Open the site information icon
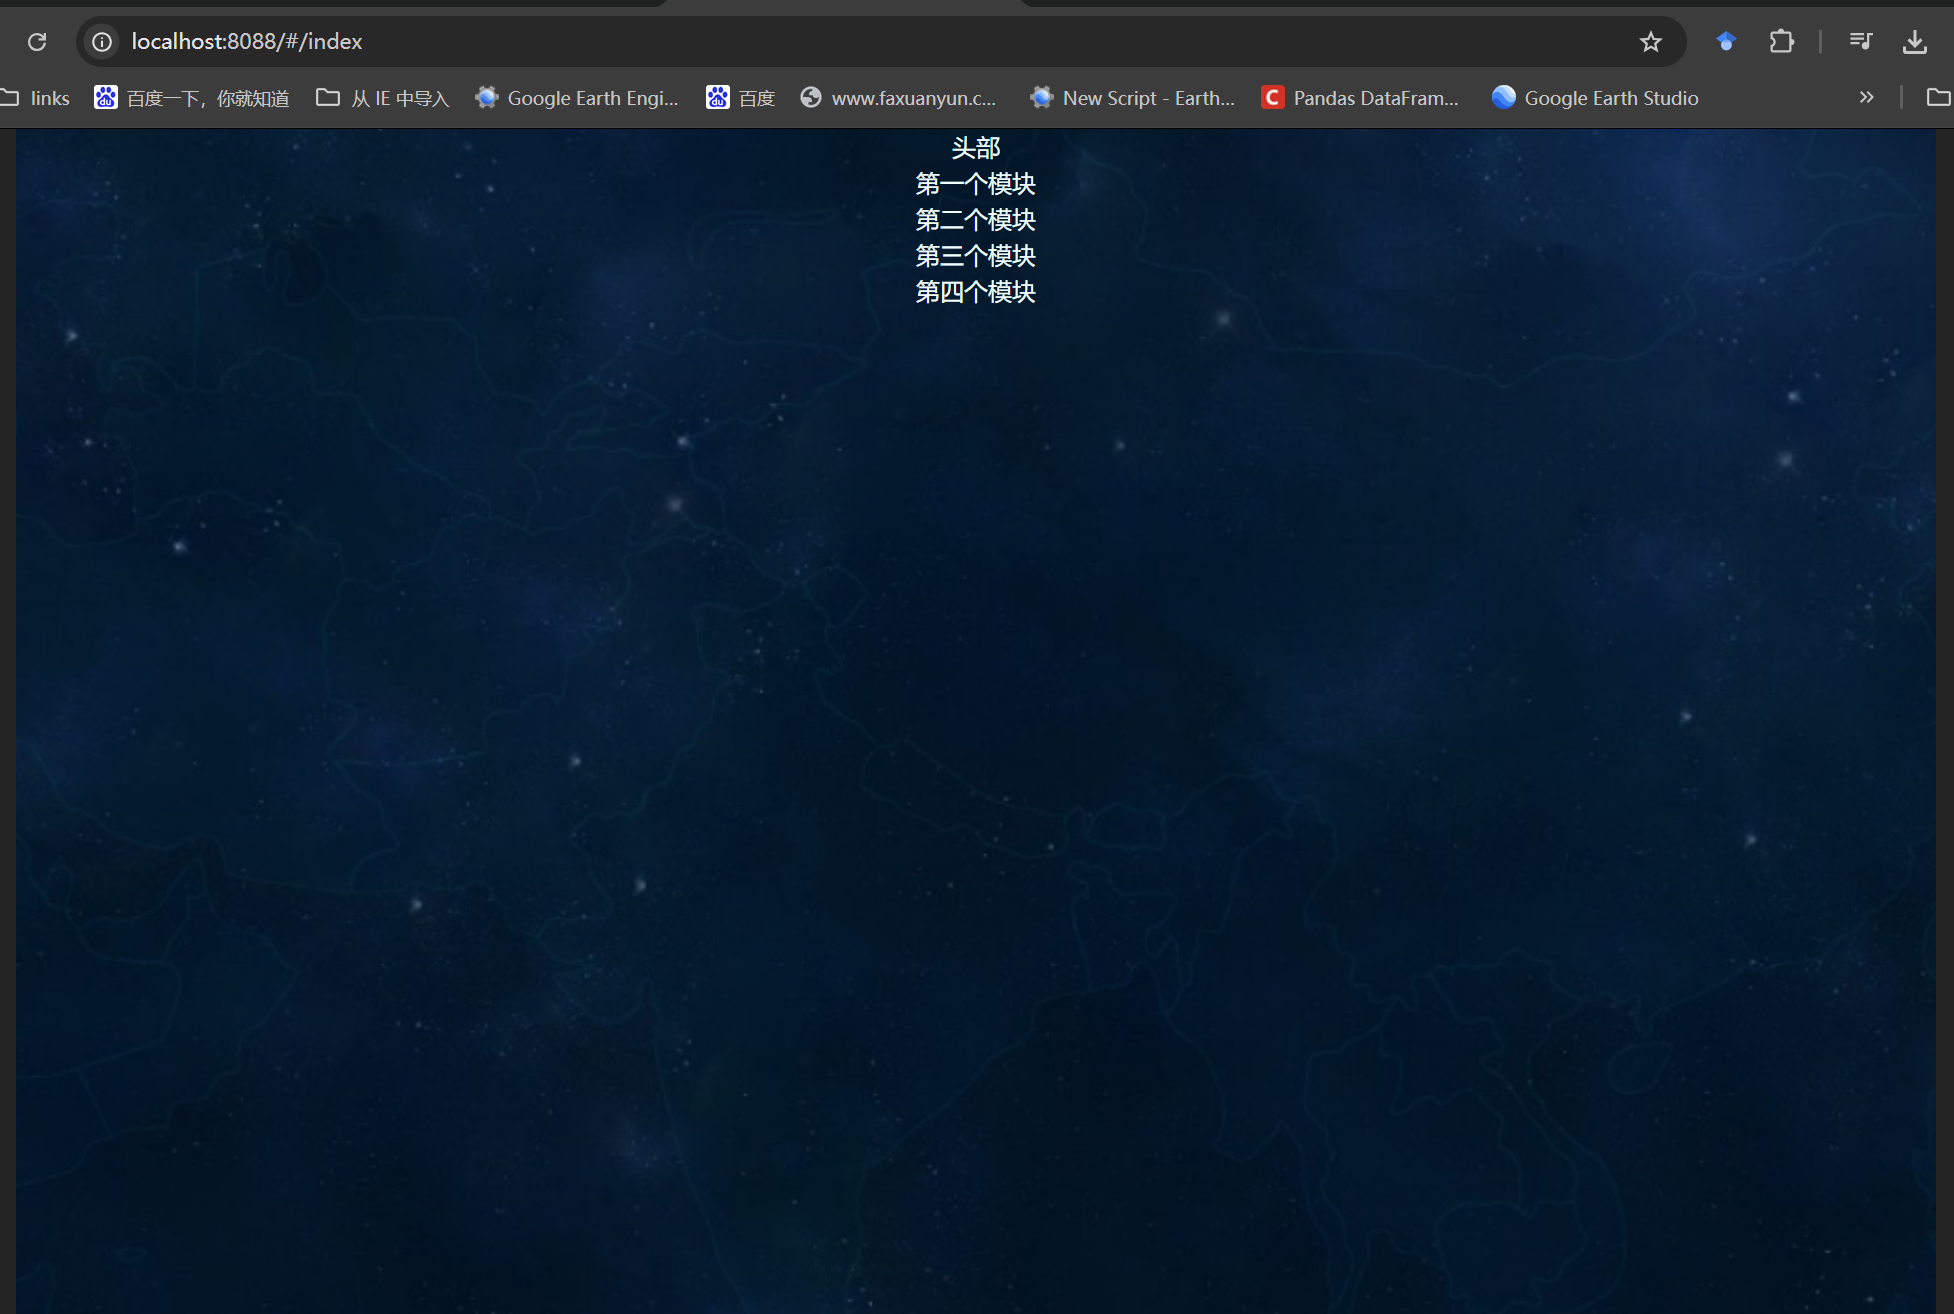1954x1314 pixels. click(x=102, y=42)
